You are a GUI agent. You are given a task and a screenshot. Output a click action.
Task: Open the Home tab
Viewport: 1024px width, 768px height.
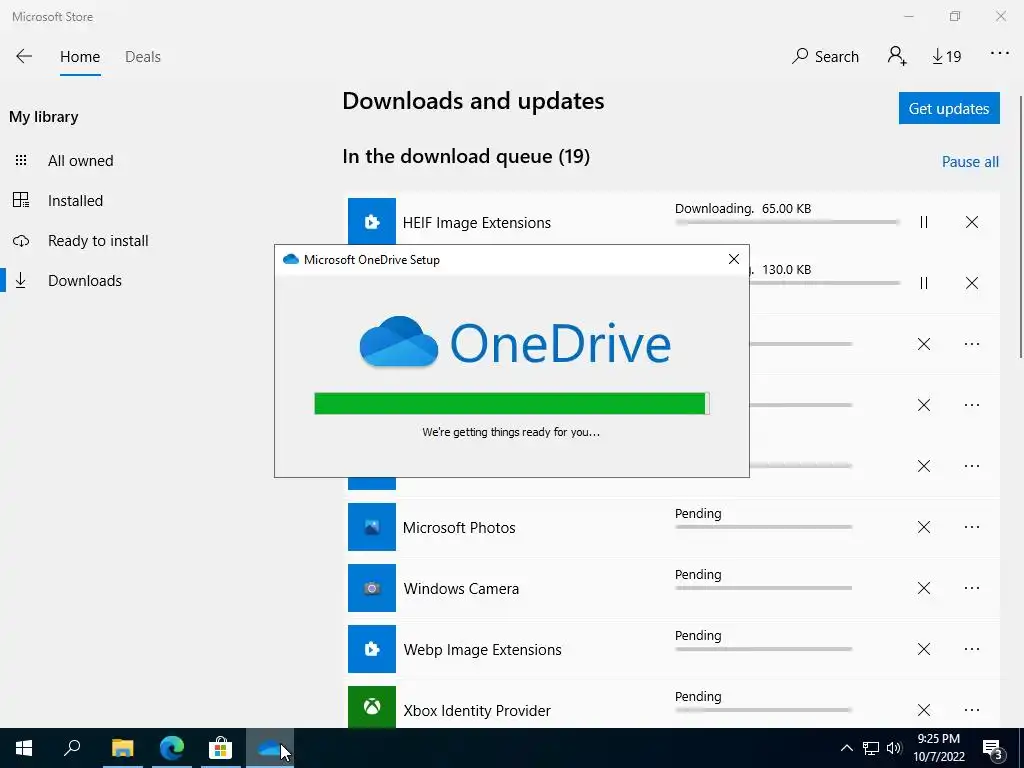tap(80, 57)
